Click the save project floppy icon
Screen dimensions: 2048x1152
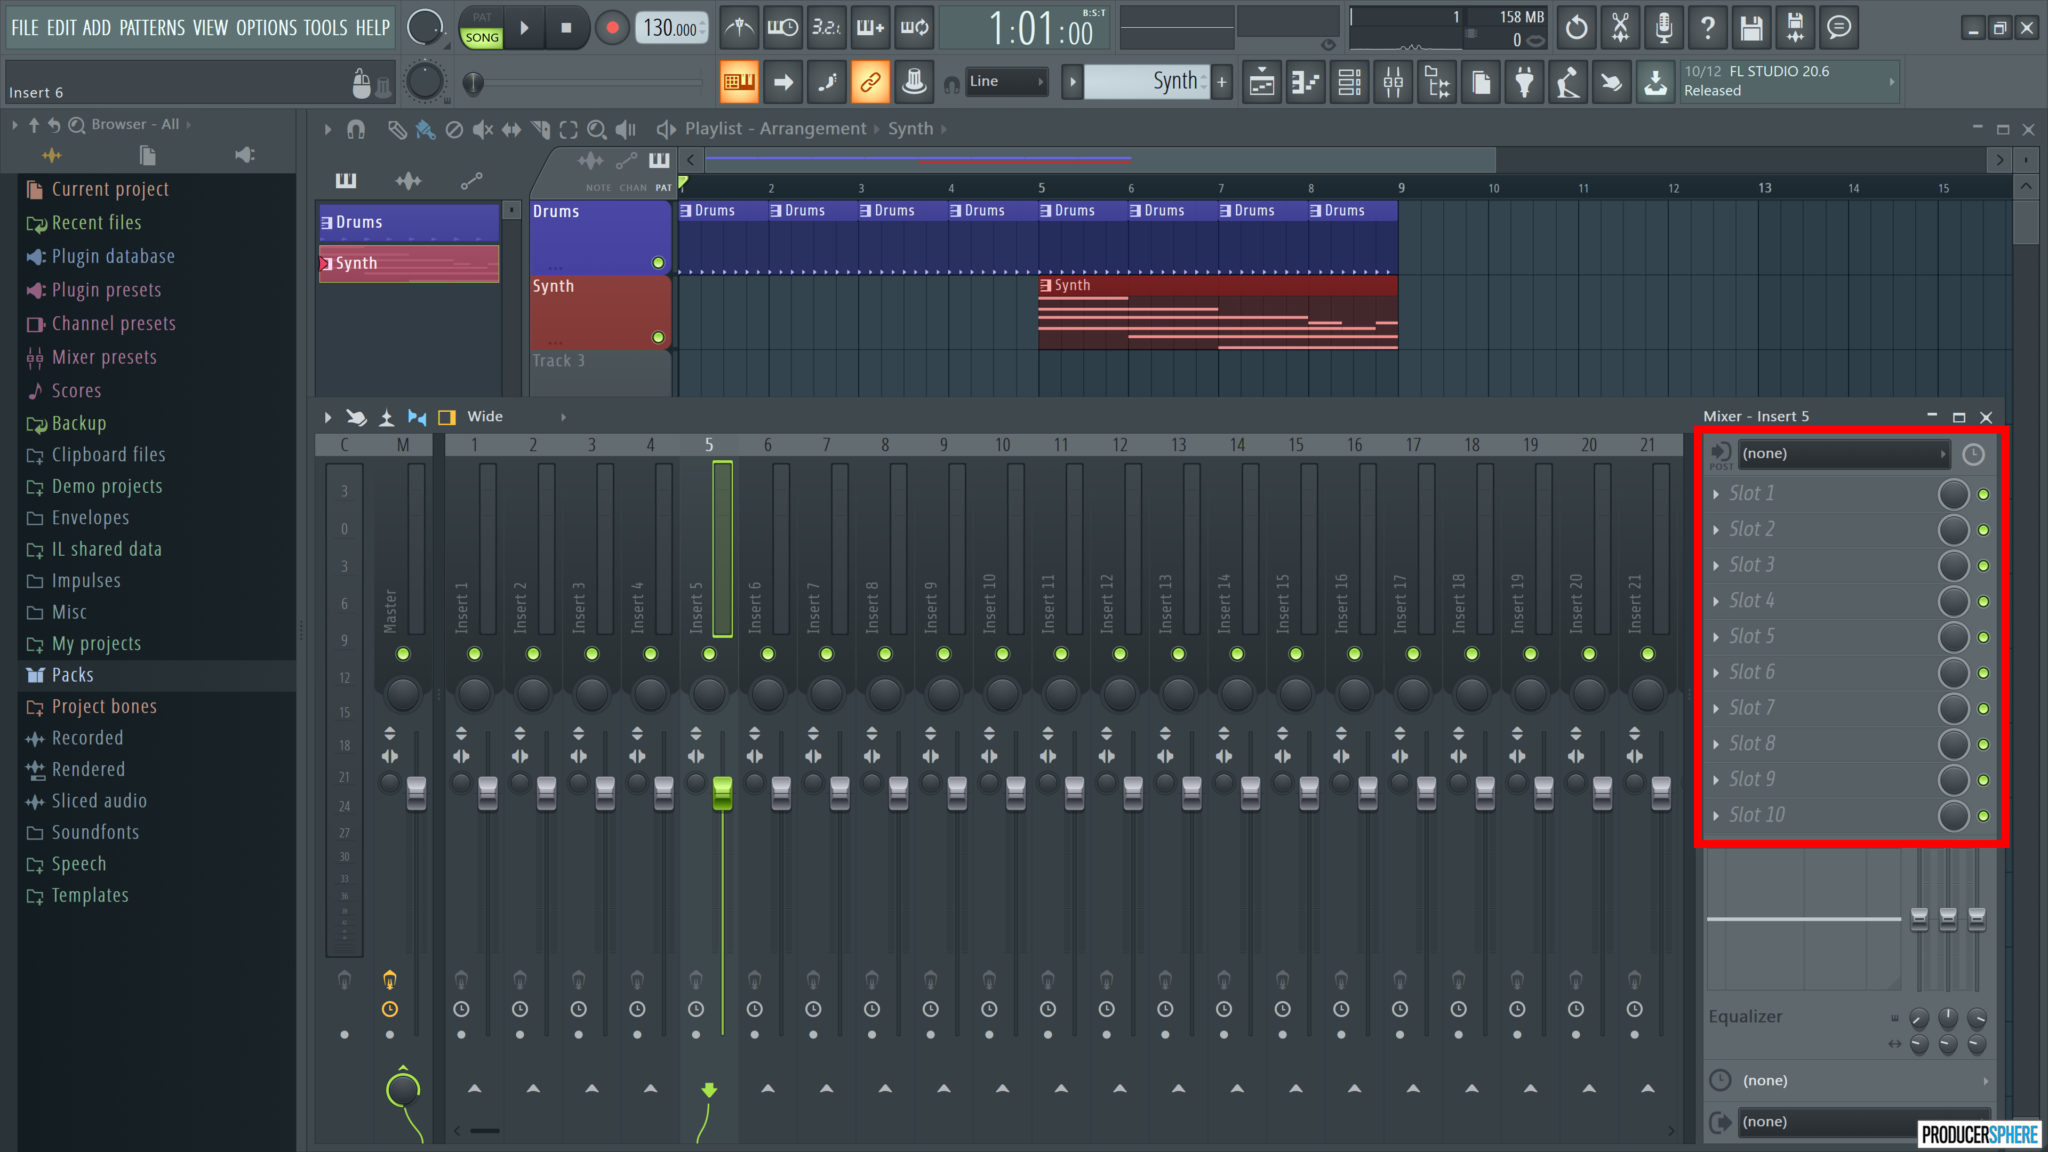(x=1751, y=27)
